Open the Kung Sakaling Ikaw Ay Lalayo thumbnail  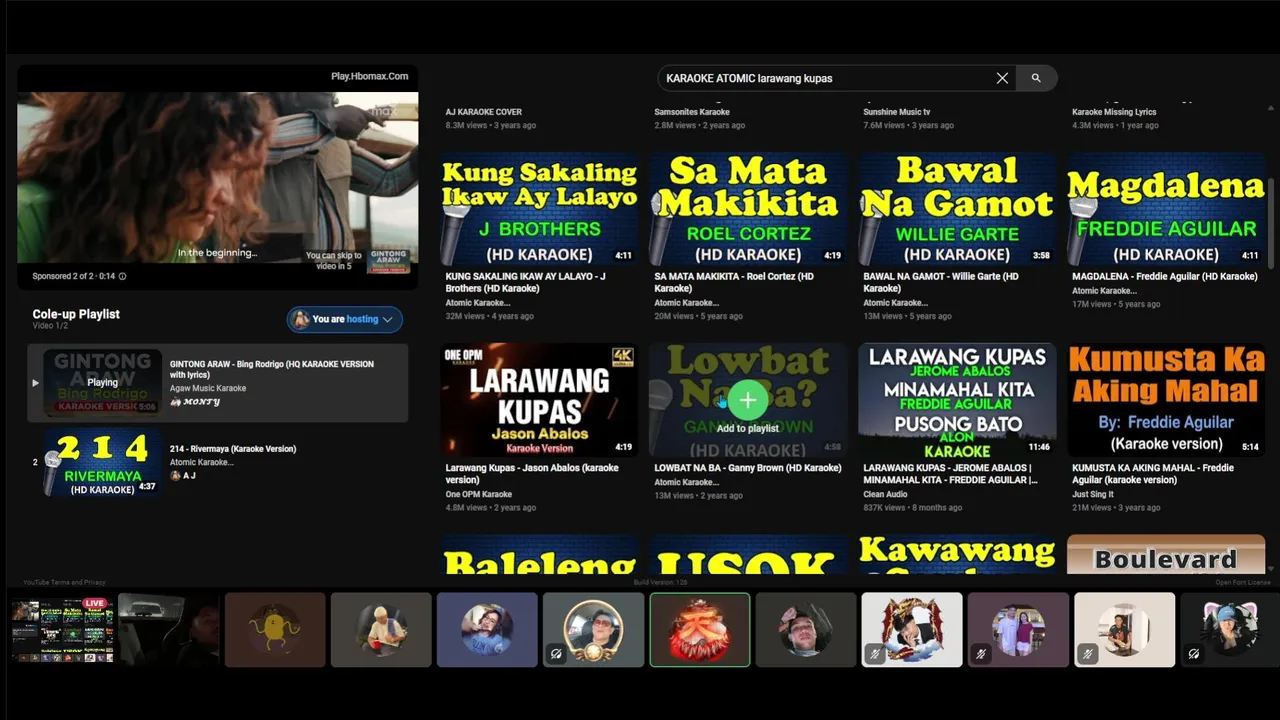(539, 208)
